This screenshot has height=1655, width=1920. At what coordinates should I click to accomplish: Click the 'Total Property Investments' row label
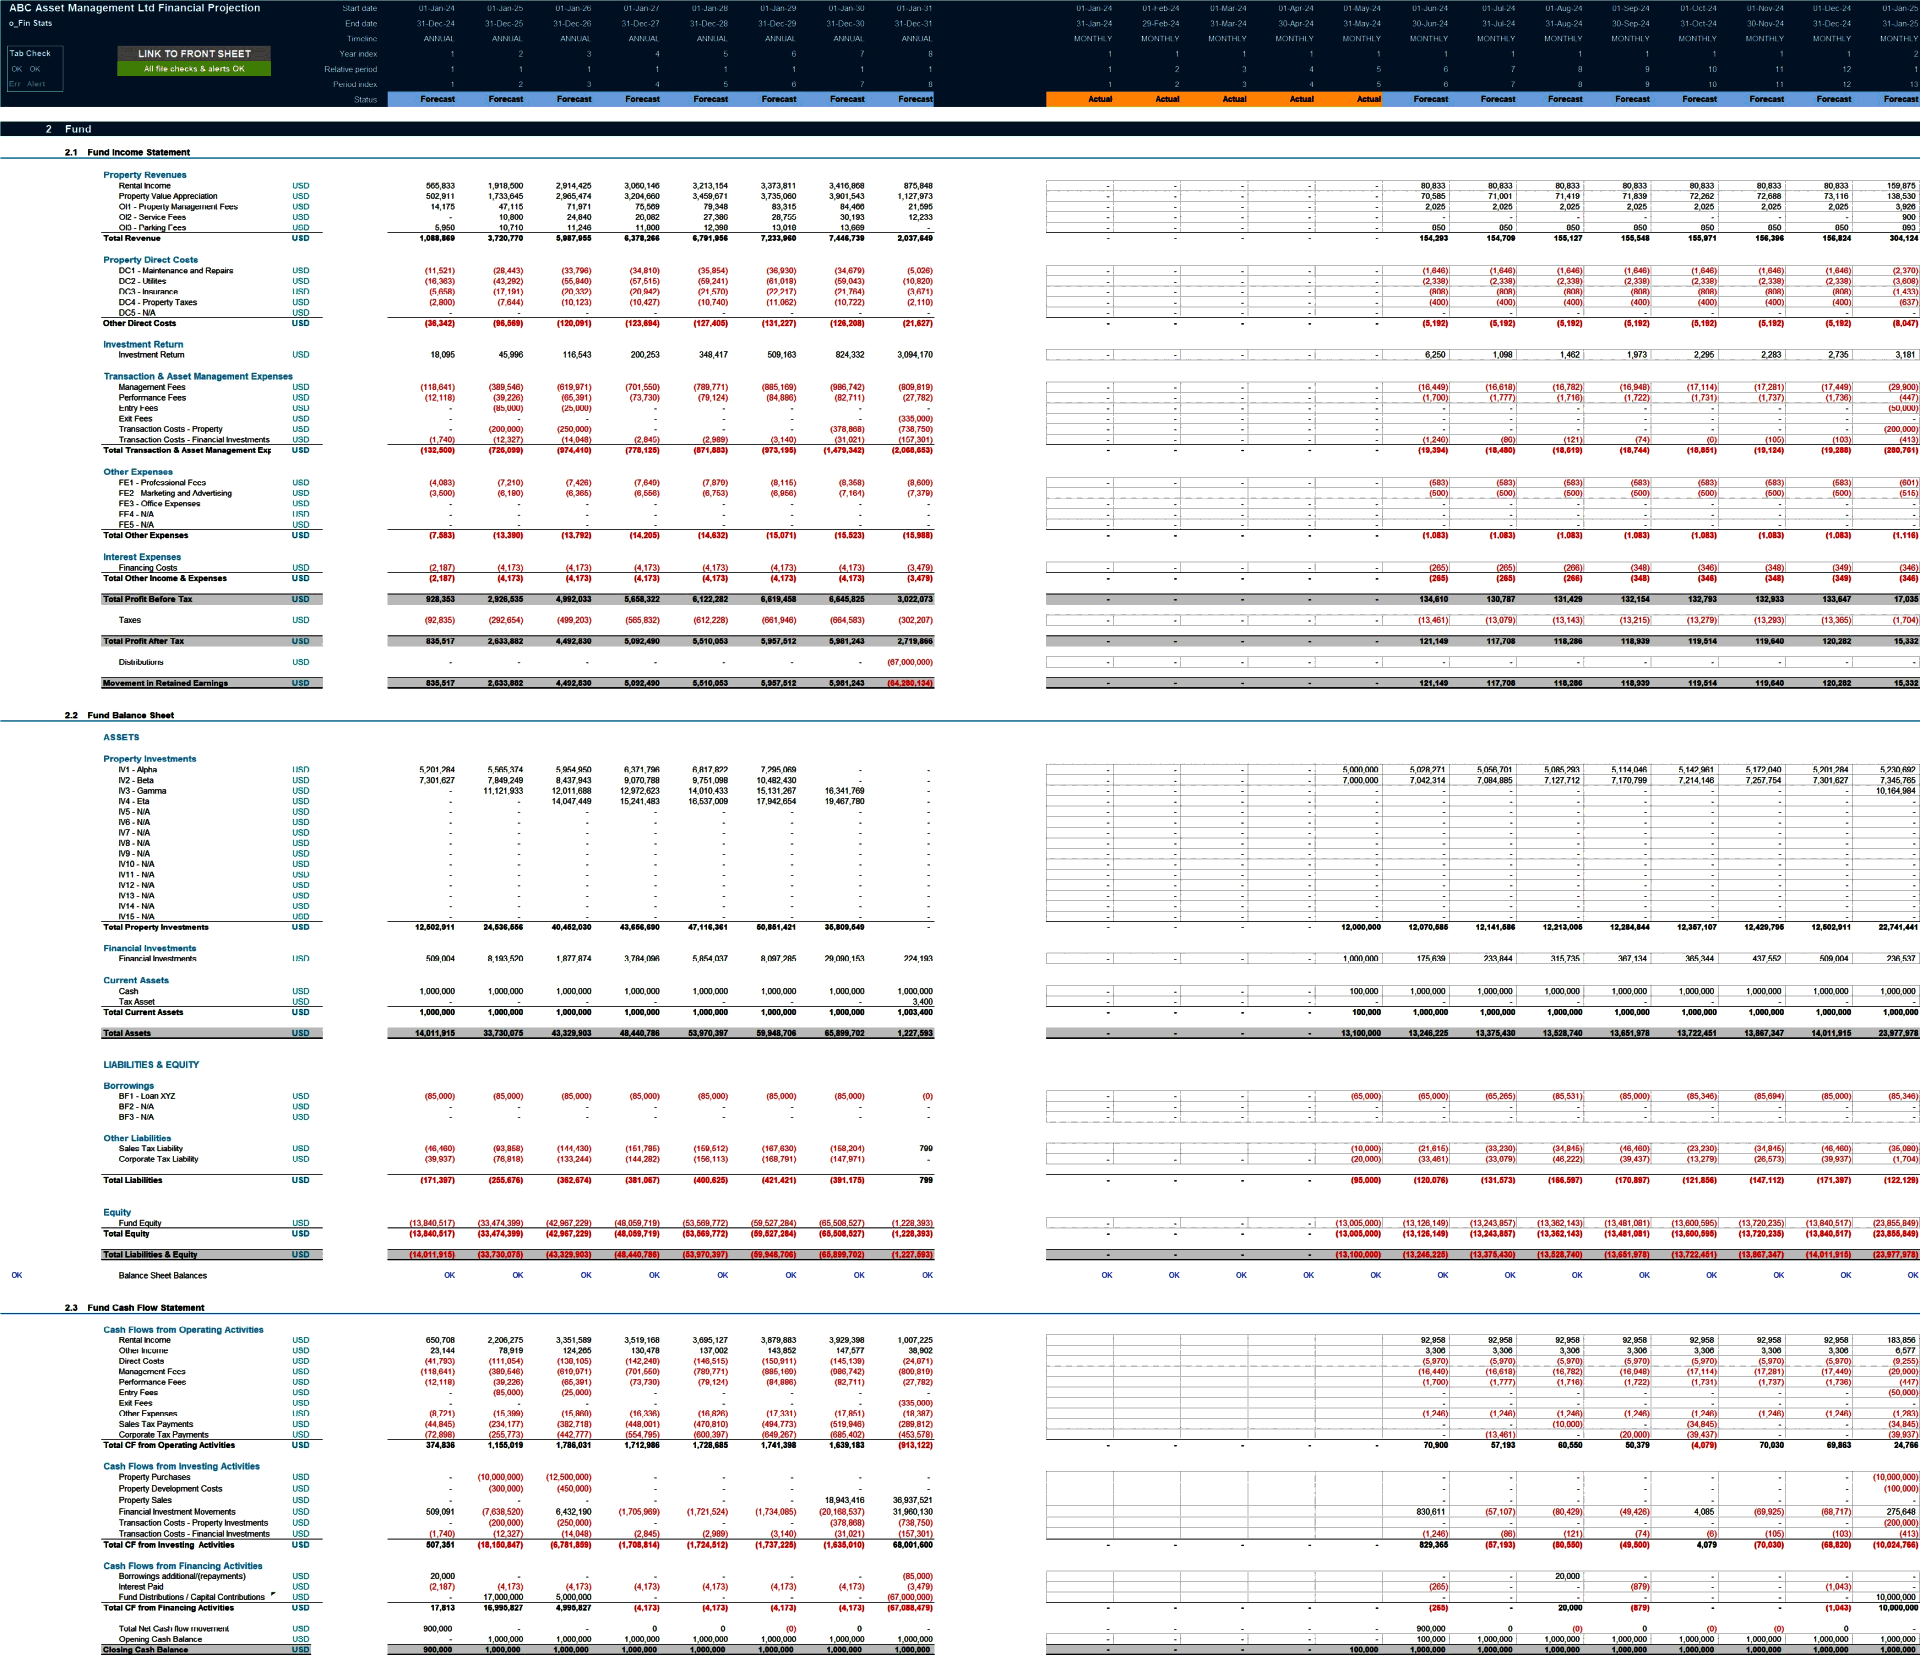(x=156, y=927)
